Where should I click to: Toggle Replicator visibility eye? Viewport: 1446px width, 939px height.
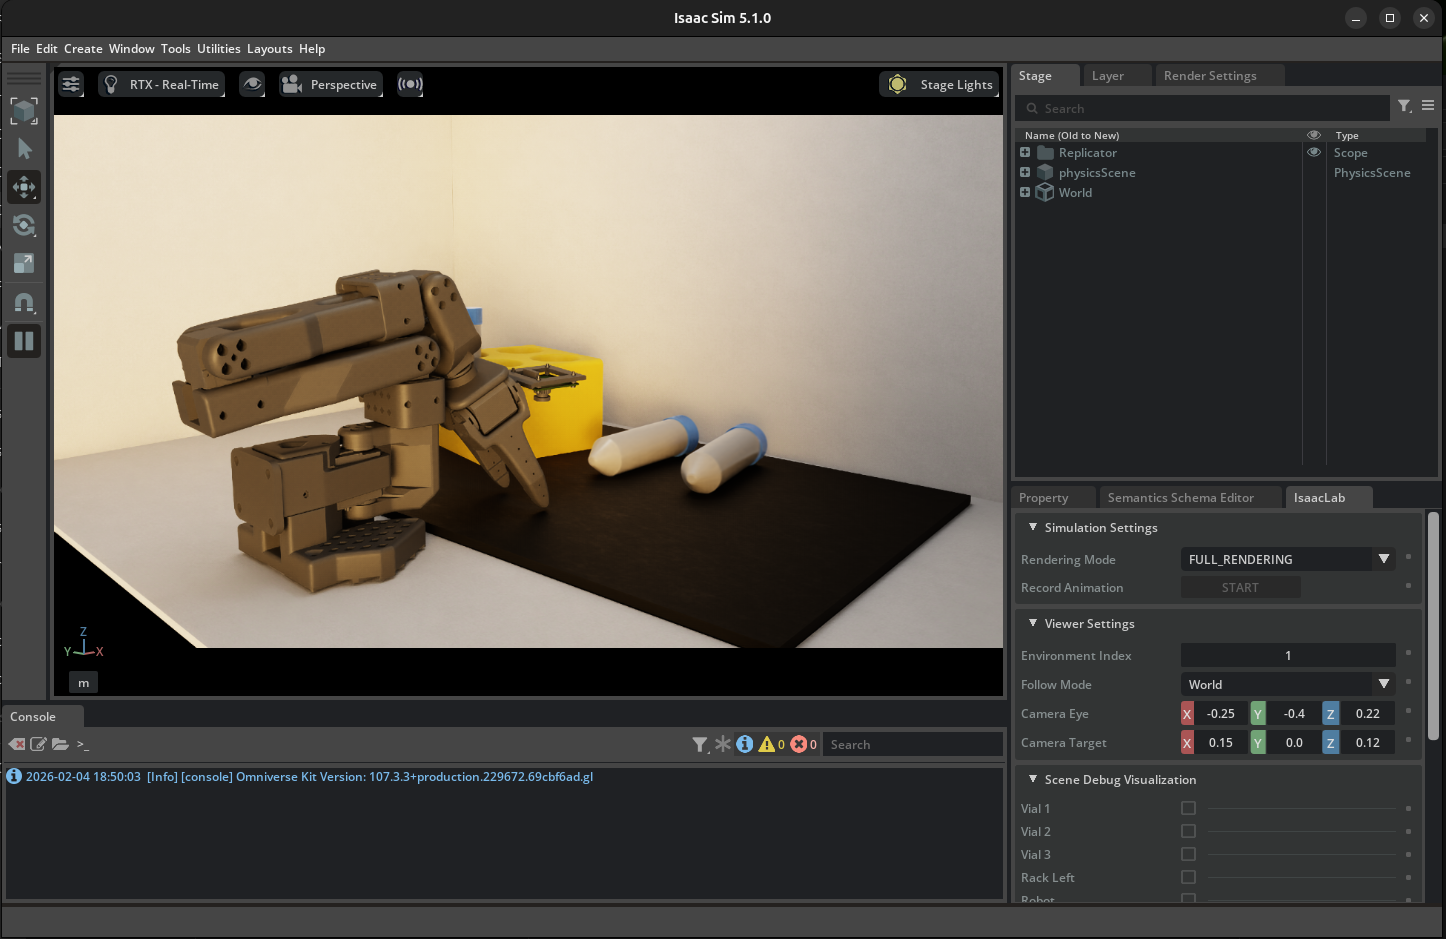tap(1314, 153)
